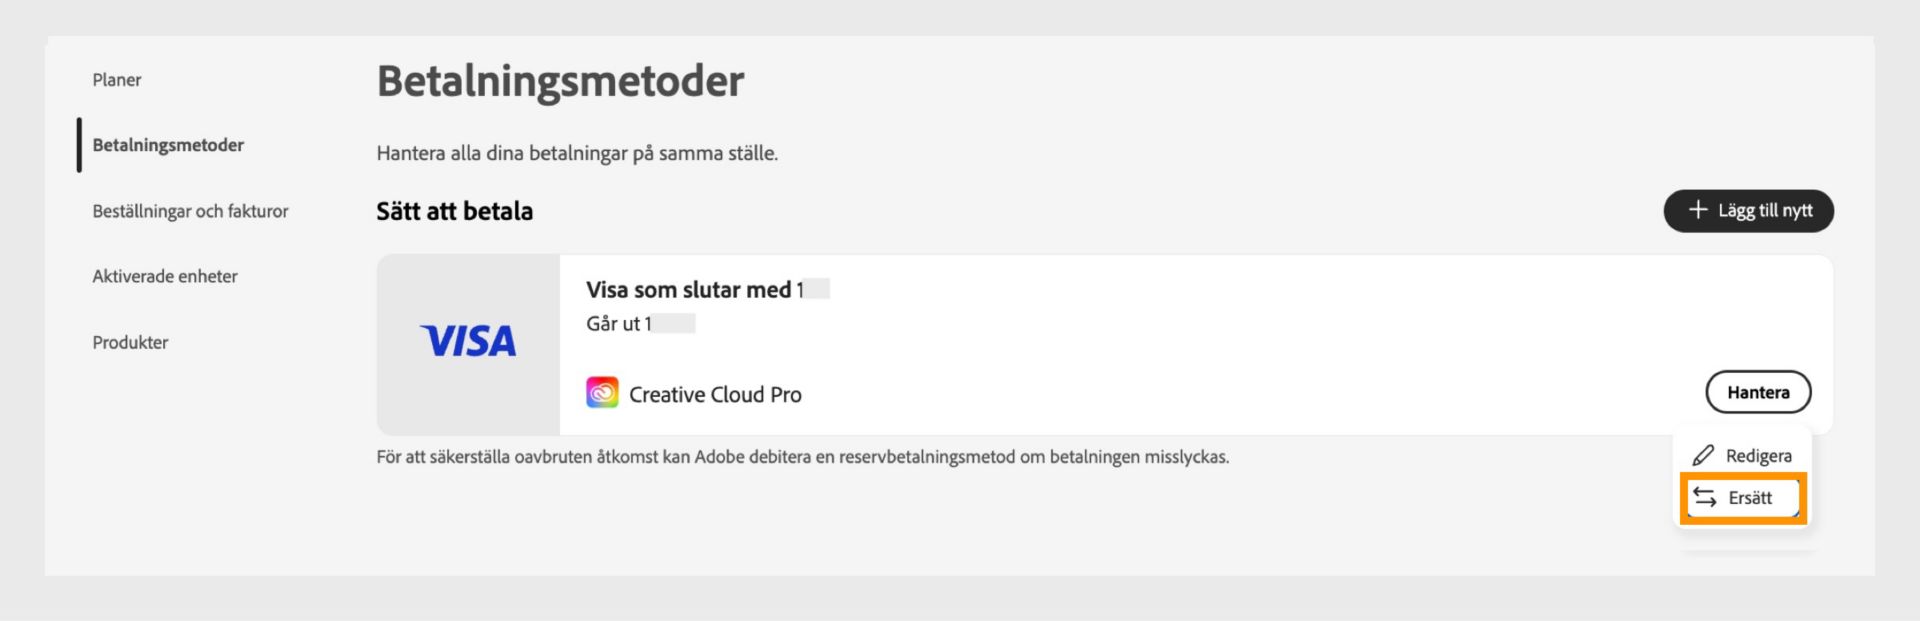Click the pencil icon beside Redigera

[x=1703, y=456]
